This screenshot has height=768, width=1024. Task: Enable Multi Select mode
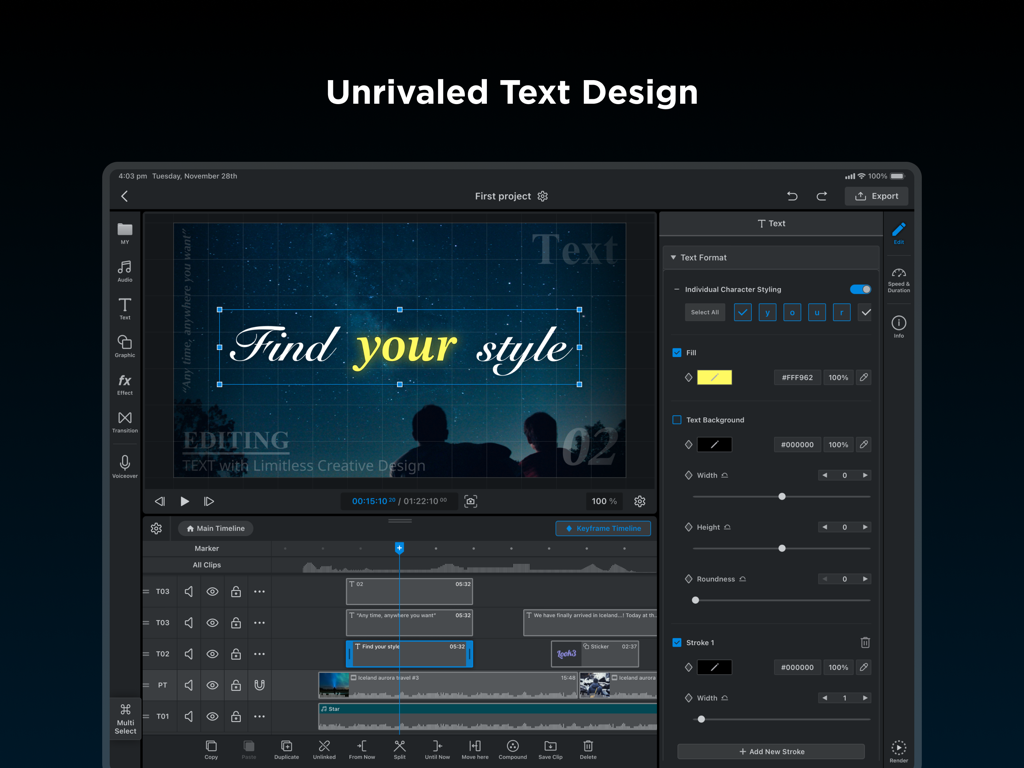(124, 718)
